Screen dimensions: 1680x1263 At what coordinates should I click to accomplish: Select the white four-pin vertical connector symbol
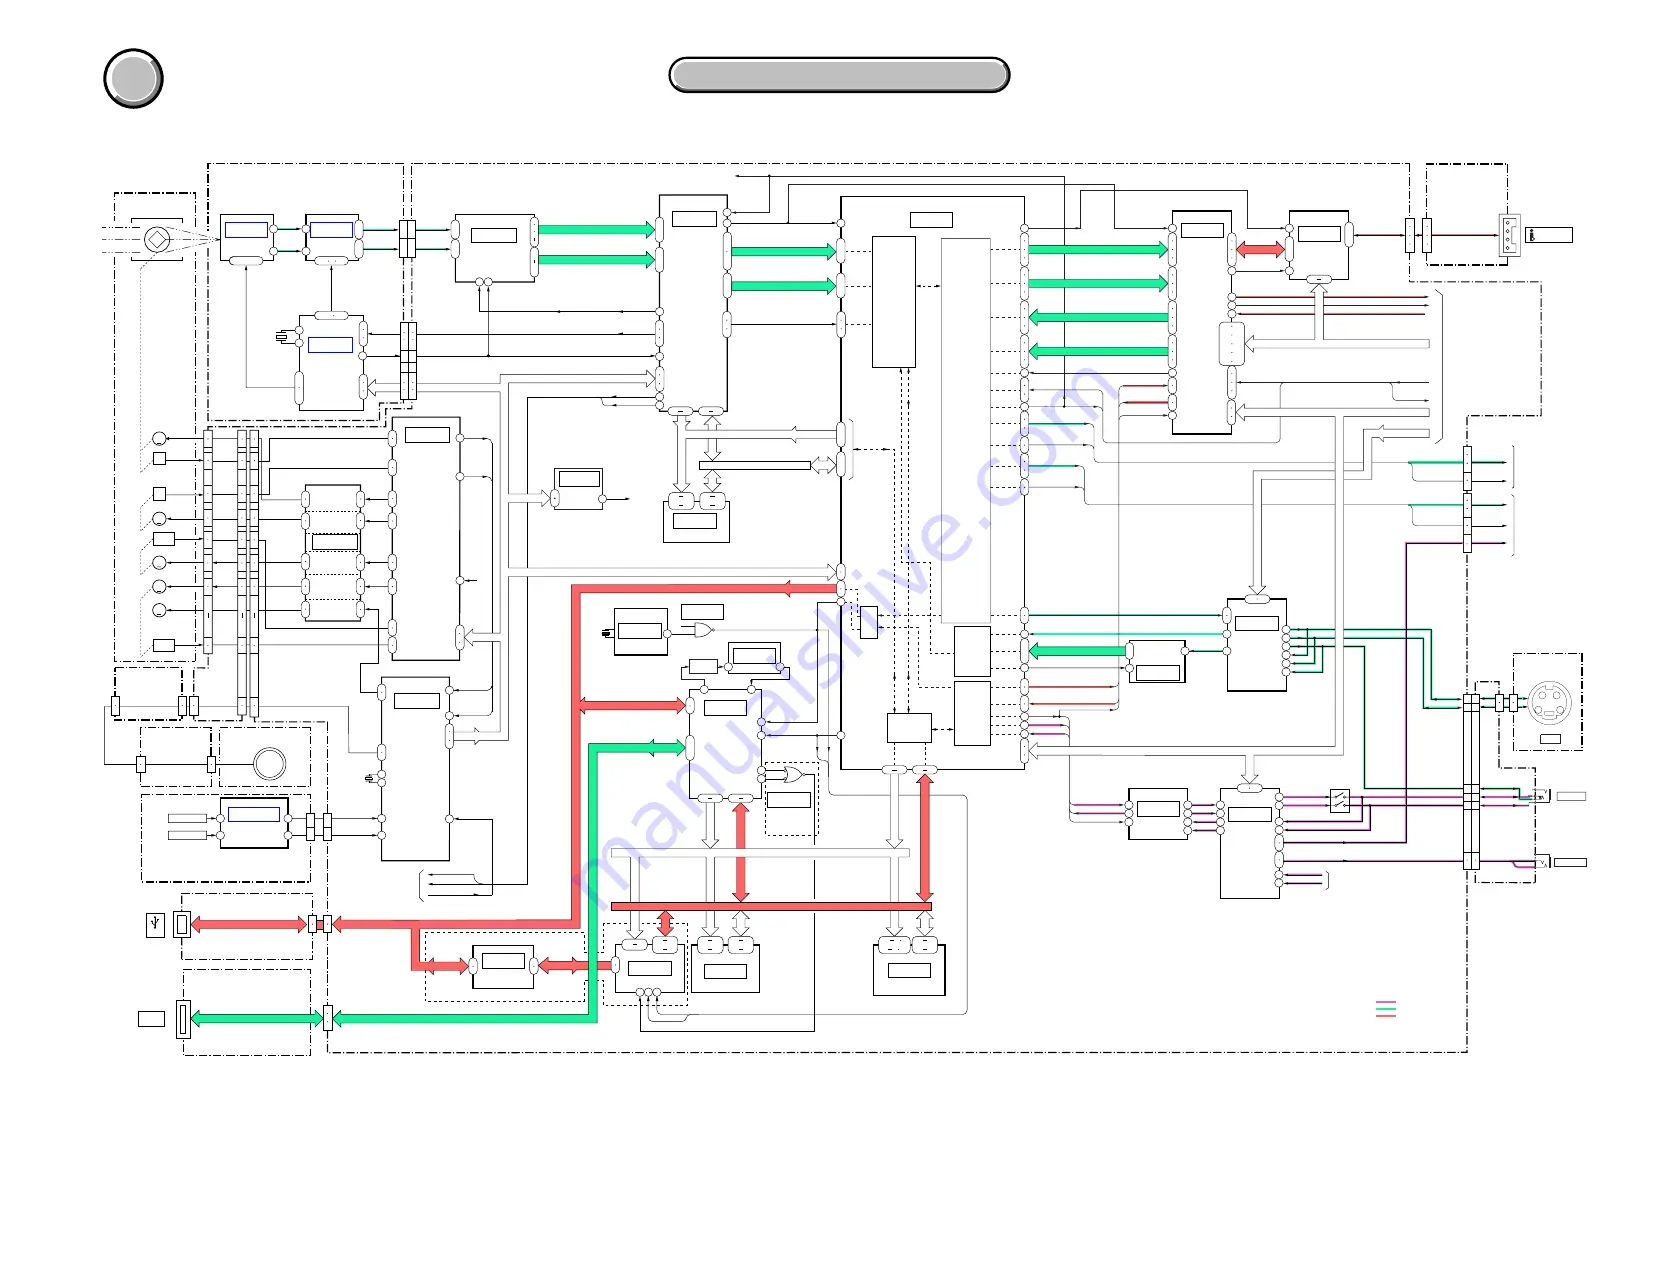click(x=1509, y=235)
